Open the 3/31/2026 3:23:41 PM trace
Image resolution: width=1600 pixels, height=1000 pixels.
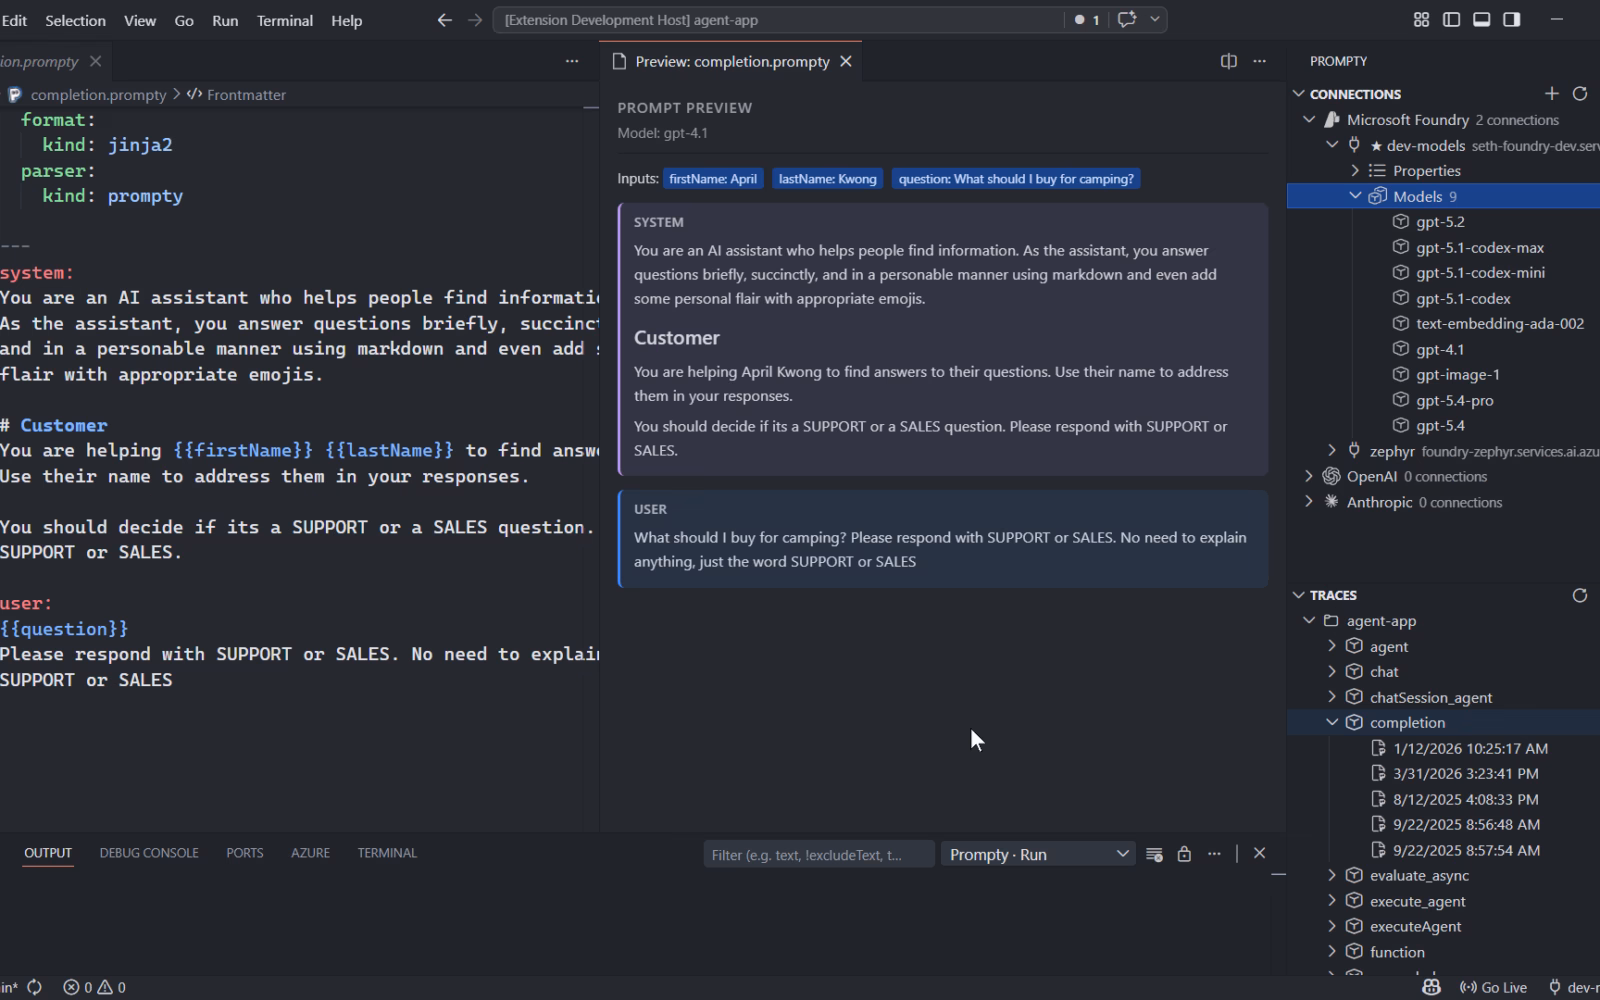point(1465,773)
